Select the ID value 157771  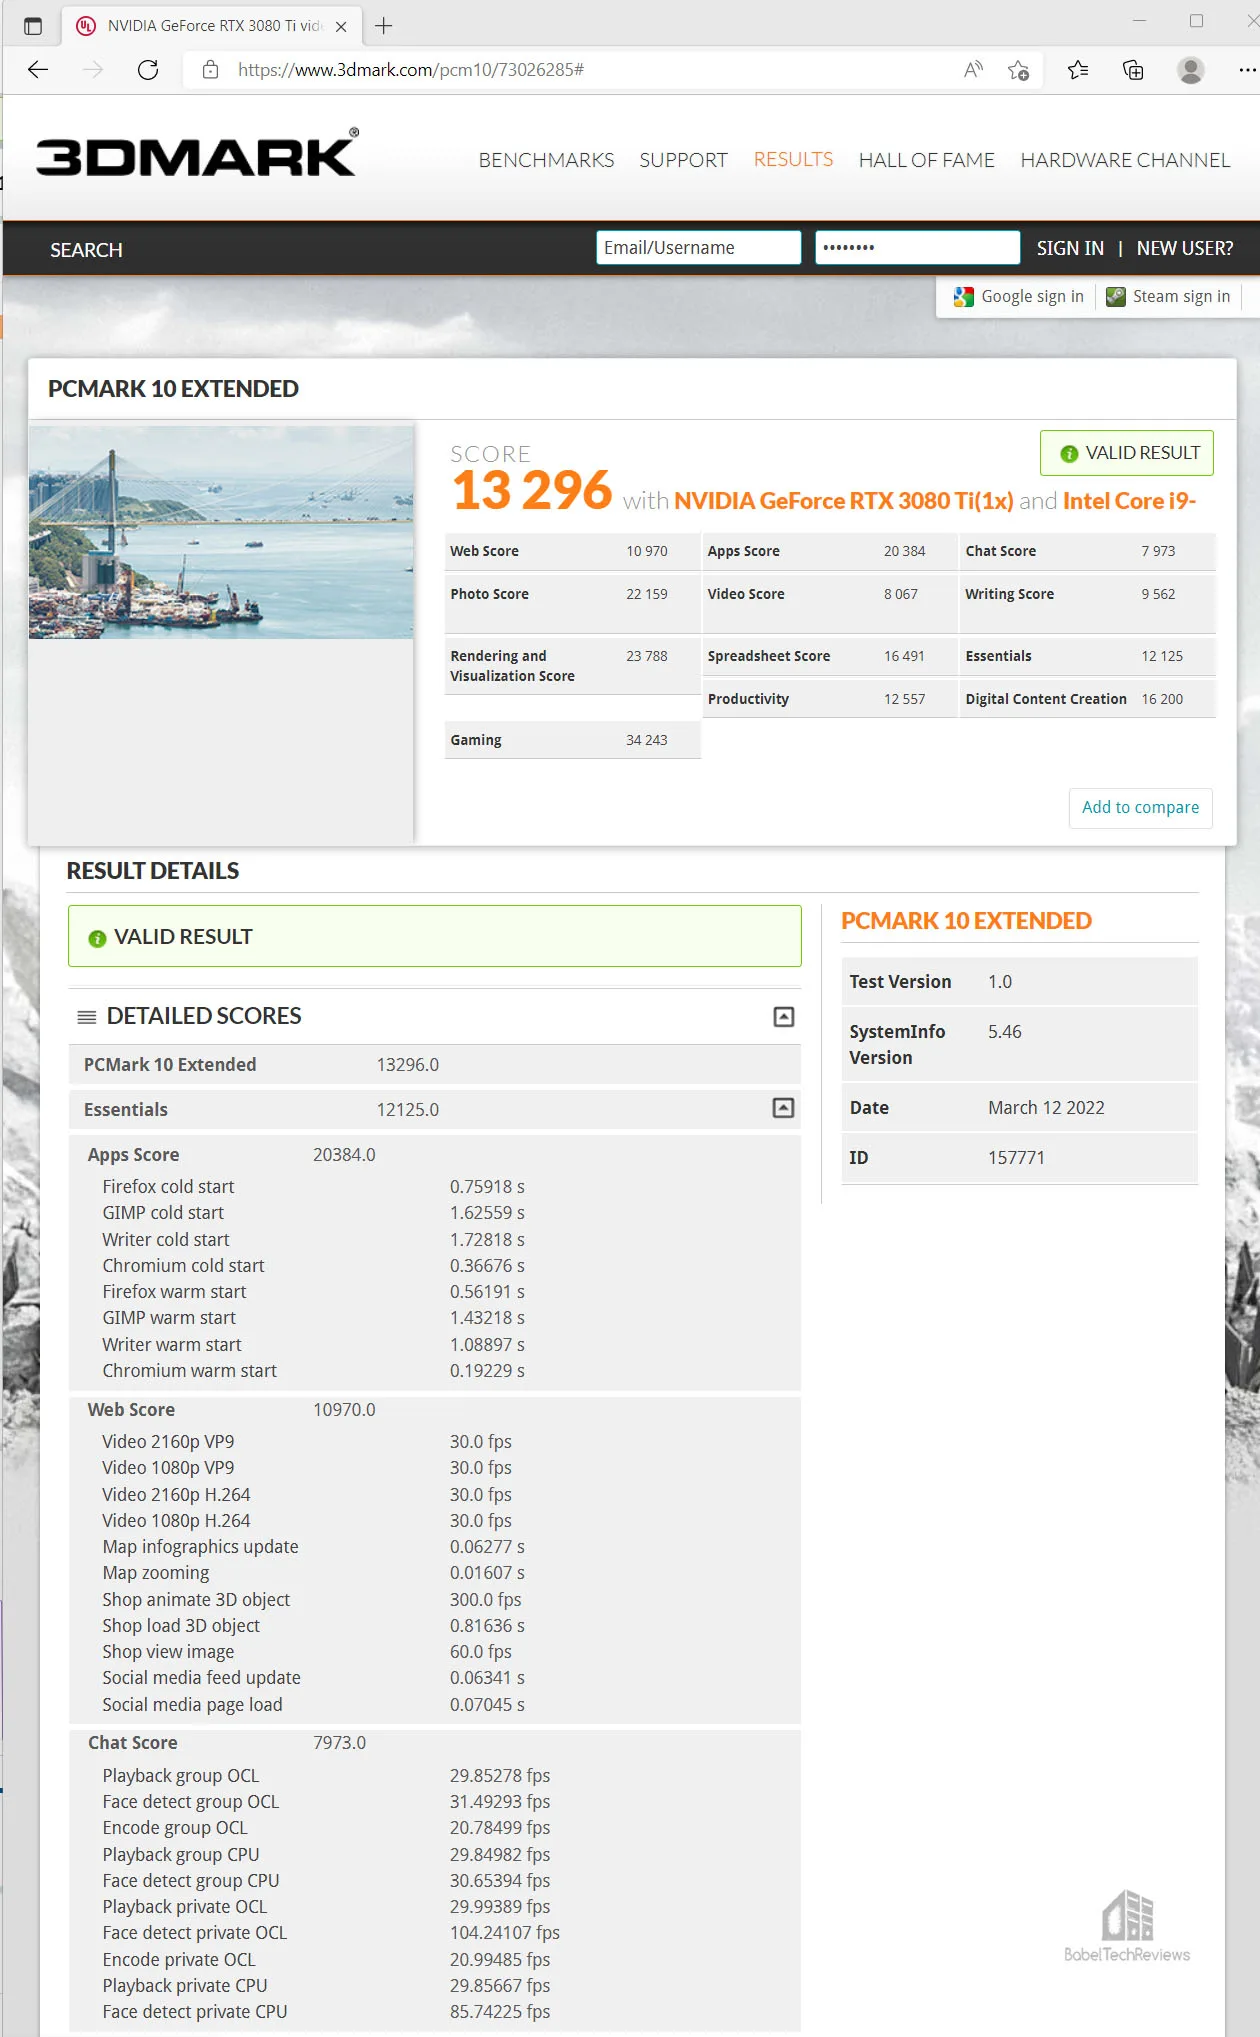(1016, 1158)
